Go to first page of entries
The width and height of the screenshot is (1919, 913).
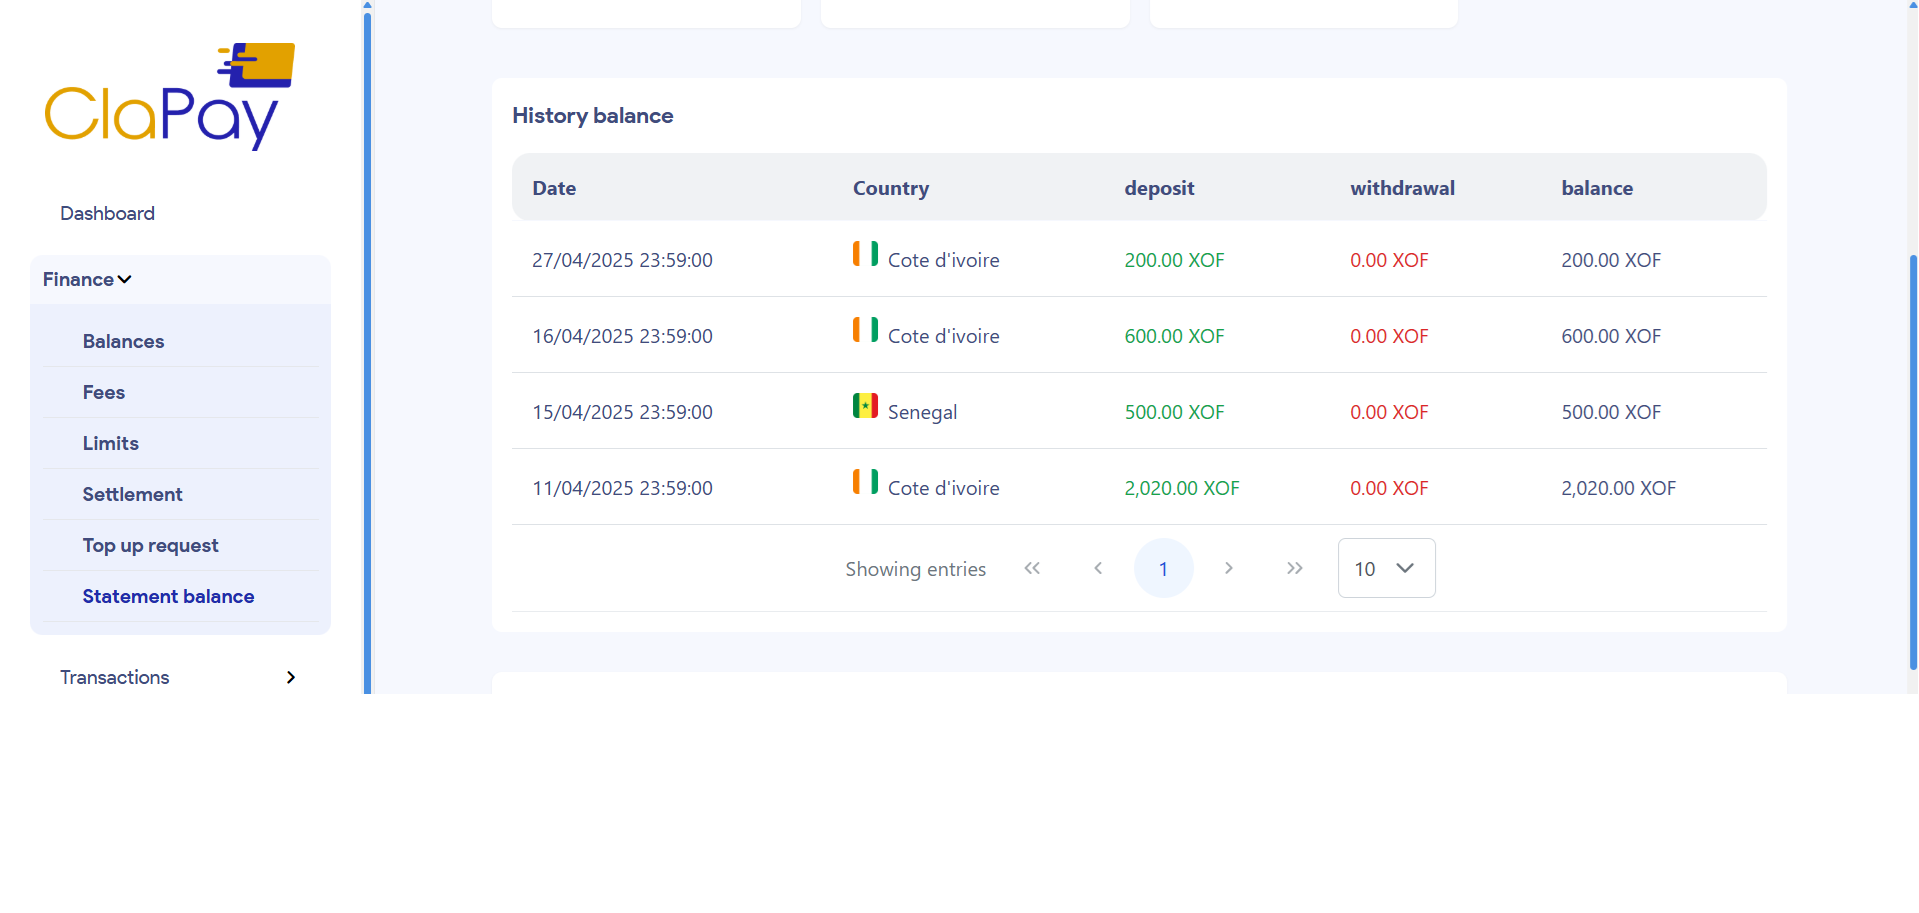click(1032, 568)
